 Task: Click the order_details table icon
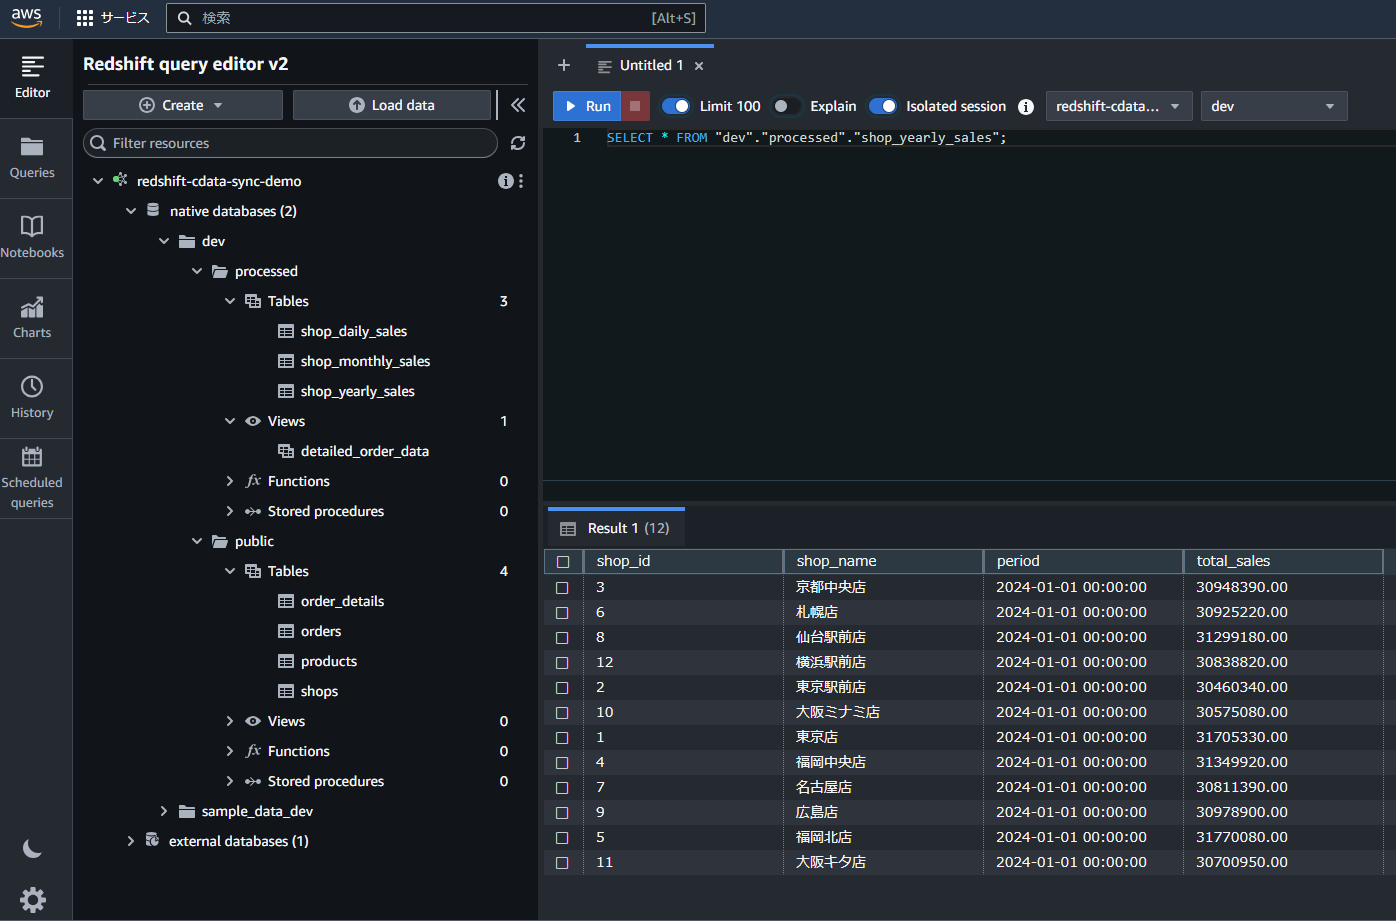coord(286,601)
